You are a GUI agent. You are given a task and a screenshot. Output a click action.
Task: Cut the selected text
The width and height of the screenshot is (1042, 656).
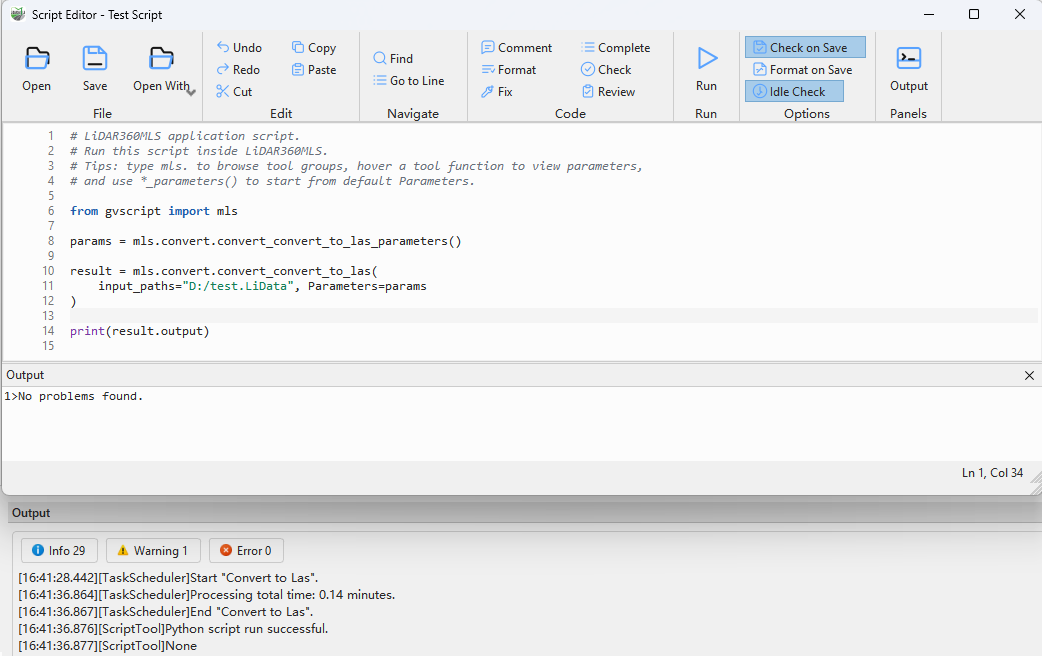(x=234, y=92)
